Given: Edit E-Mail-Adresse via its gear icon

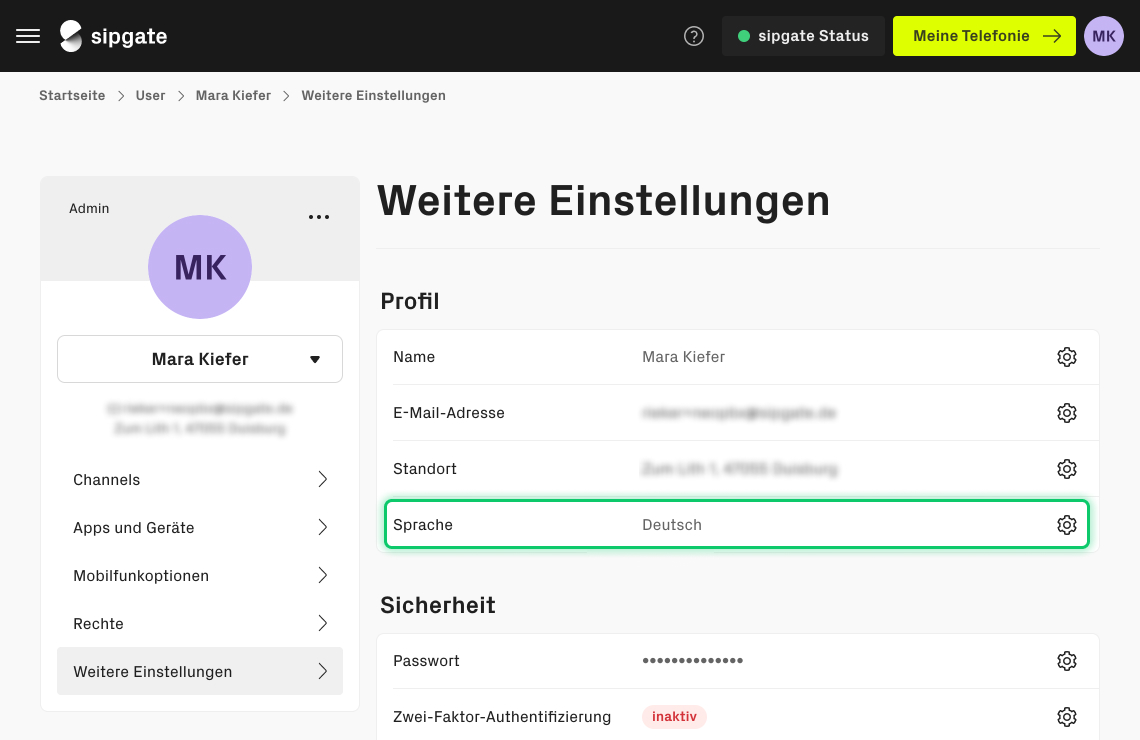Looking at the screenshot, I should [x=1066, y=413].
